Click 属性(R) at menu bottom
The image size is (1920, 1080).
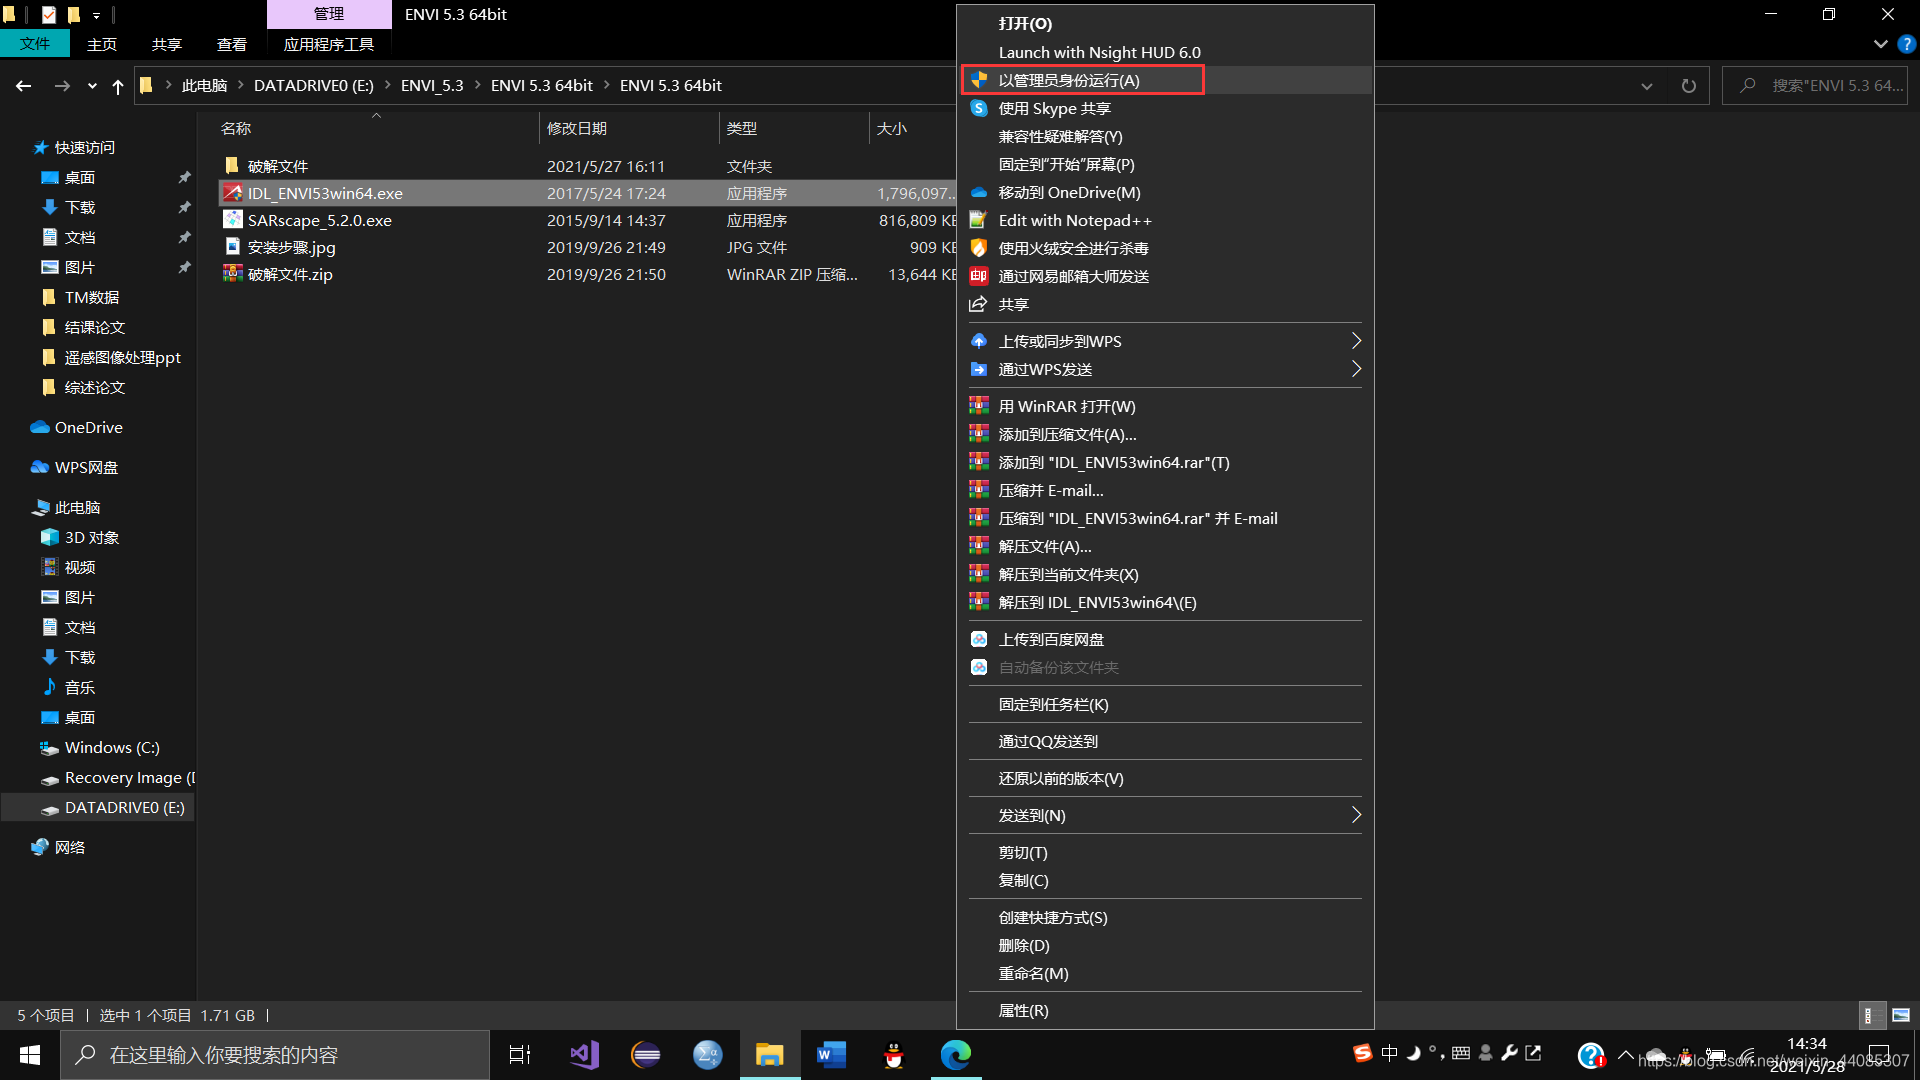point(1023,1010)
